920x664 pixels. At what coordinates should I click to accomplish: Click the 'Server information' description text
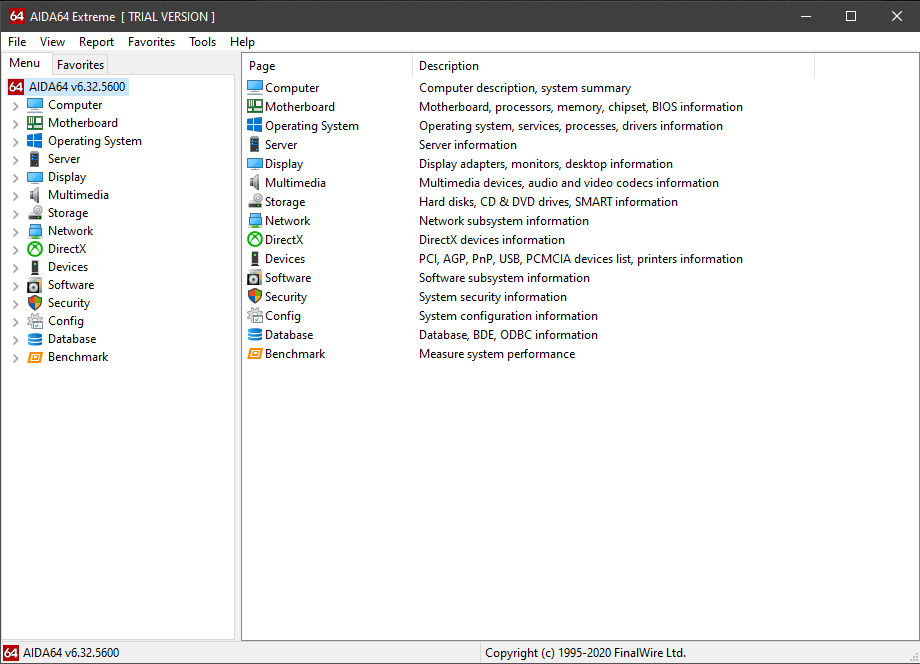coord(468,144)
